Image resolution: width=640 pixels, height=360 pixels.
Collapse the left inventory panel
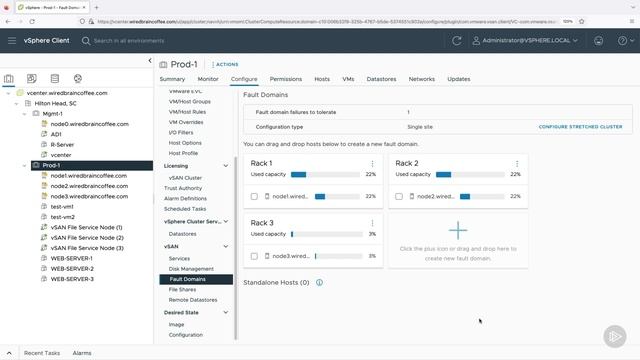point(150,60)
